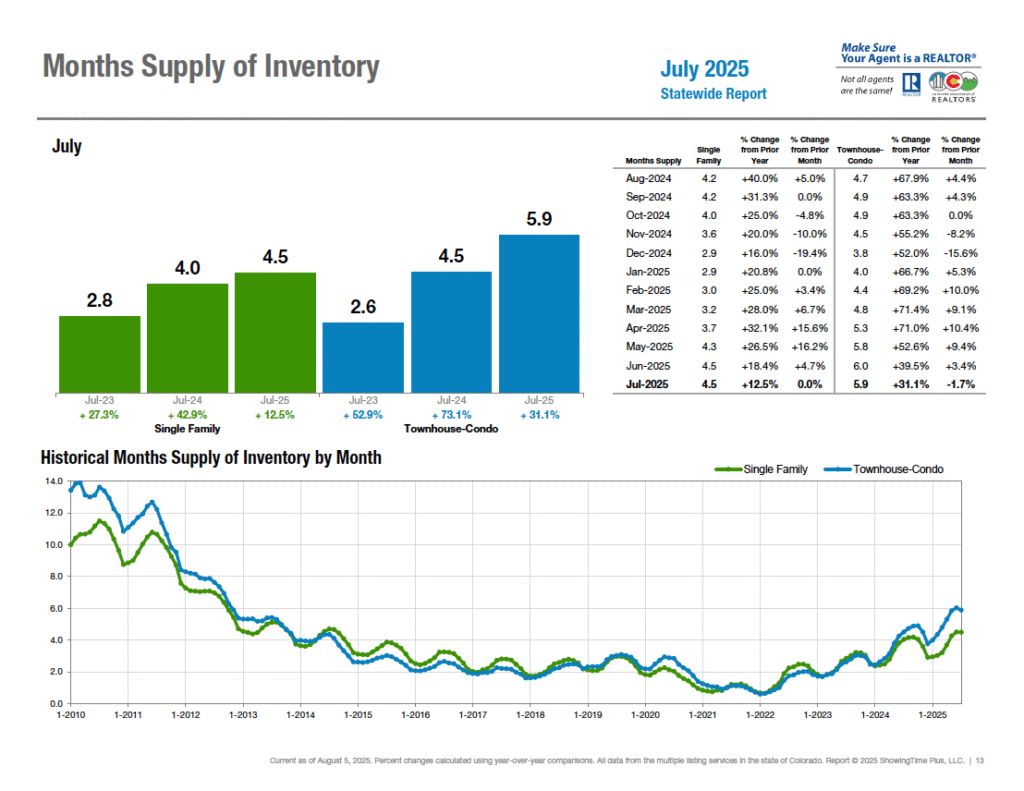Click the blue Jul-24 bar labeled 4.5
Image resolution: width=1024 pixels, height=791 pixels.
pyautogui.click(x=451, y=330)
